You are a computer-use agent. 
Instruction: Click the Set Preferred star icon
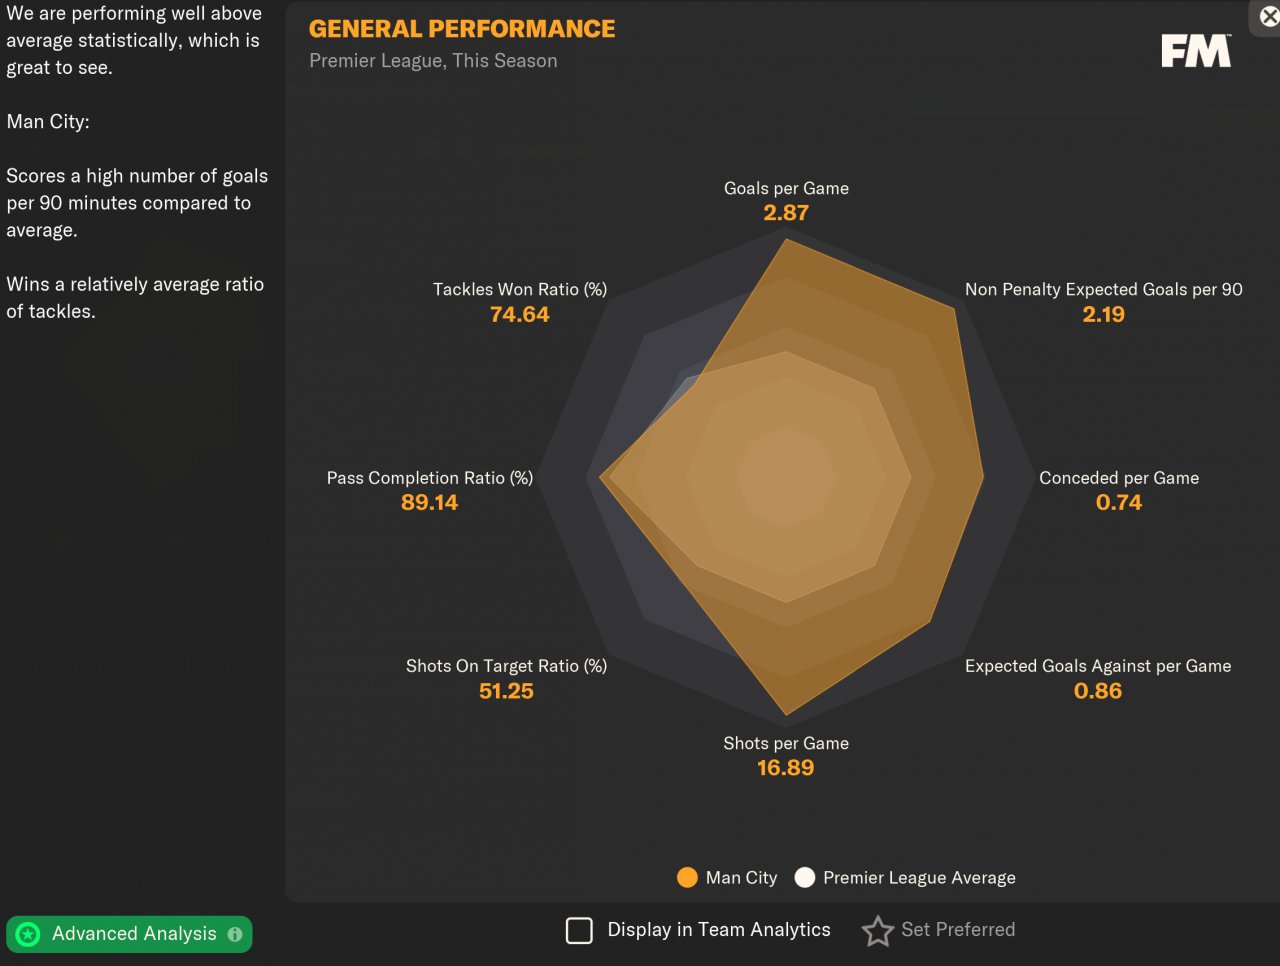[x=878, y=931]
